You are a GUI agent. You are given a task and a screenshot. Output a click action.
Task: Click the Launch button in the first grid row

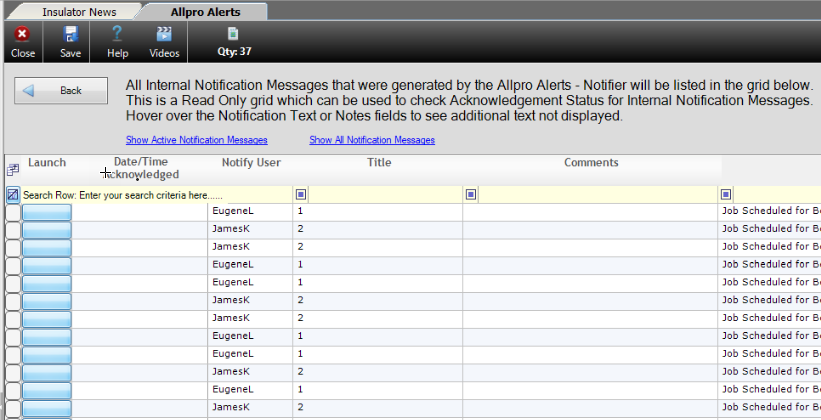coord(47,212)
